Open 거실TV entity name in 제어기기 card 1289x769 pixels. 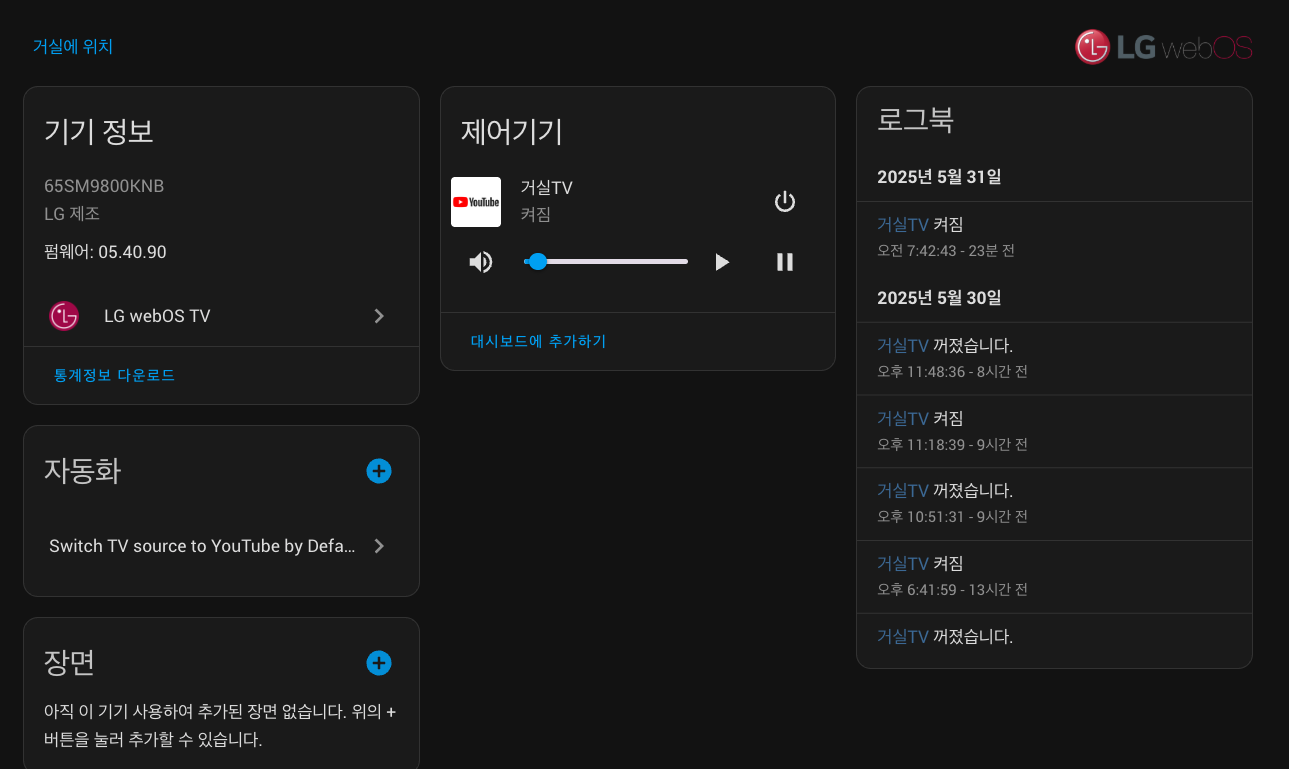coord(546,188)
